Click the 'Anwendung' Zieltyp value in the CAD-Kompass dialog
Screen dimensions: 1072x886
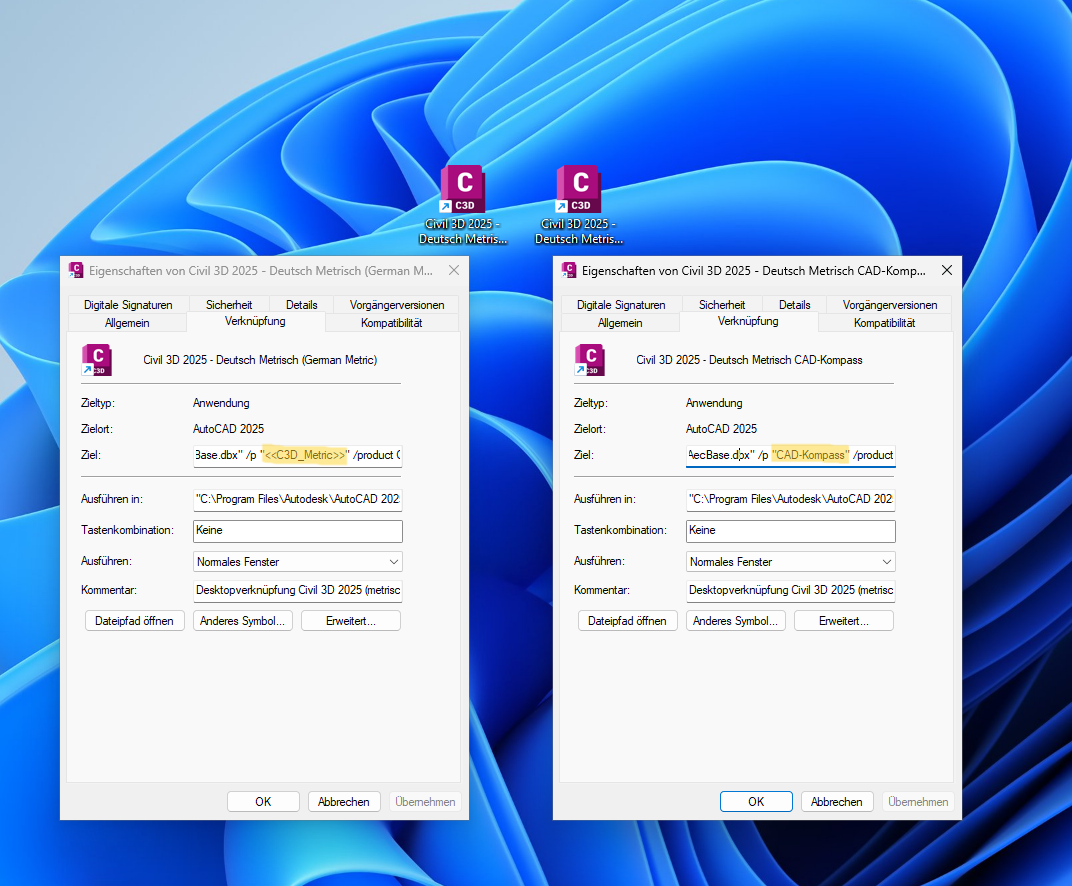point(714,403)
